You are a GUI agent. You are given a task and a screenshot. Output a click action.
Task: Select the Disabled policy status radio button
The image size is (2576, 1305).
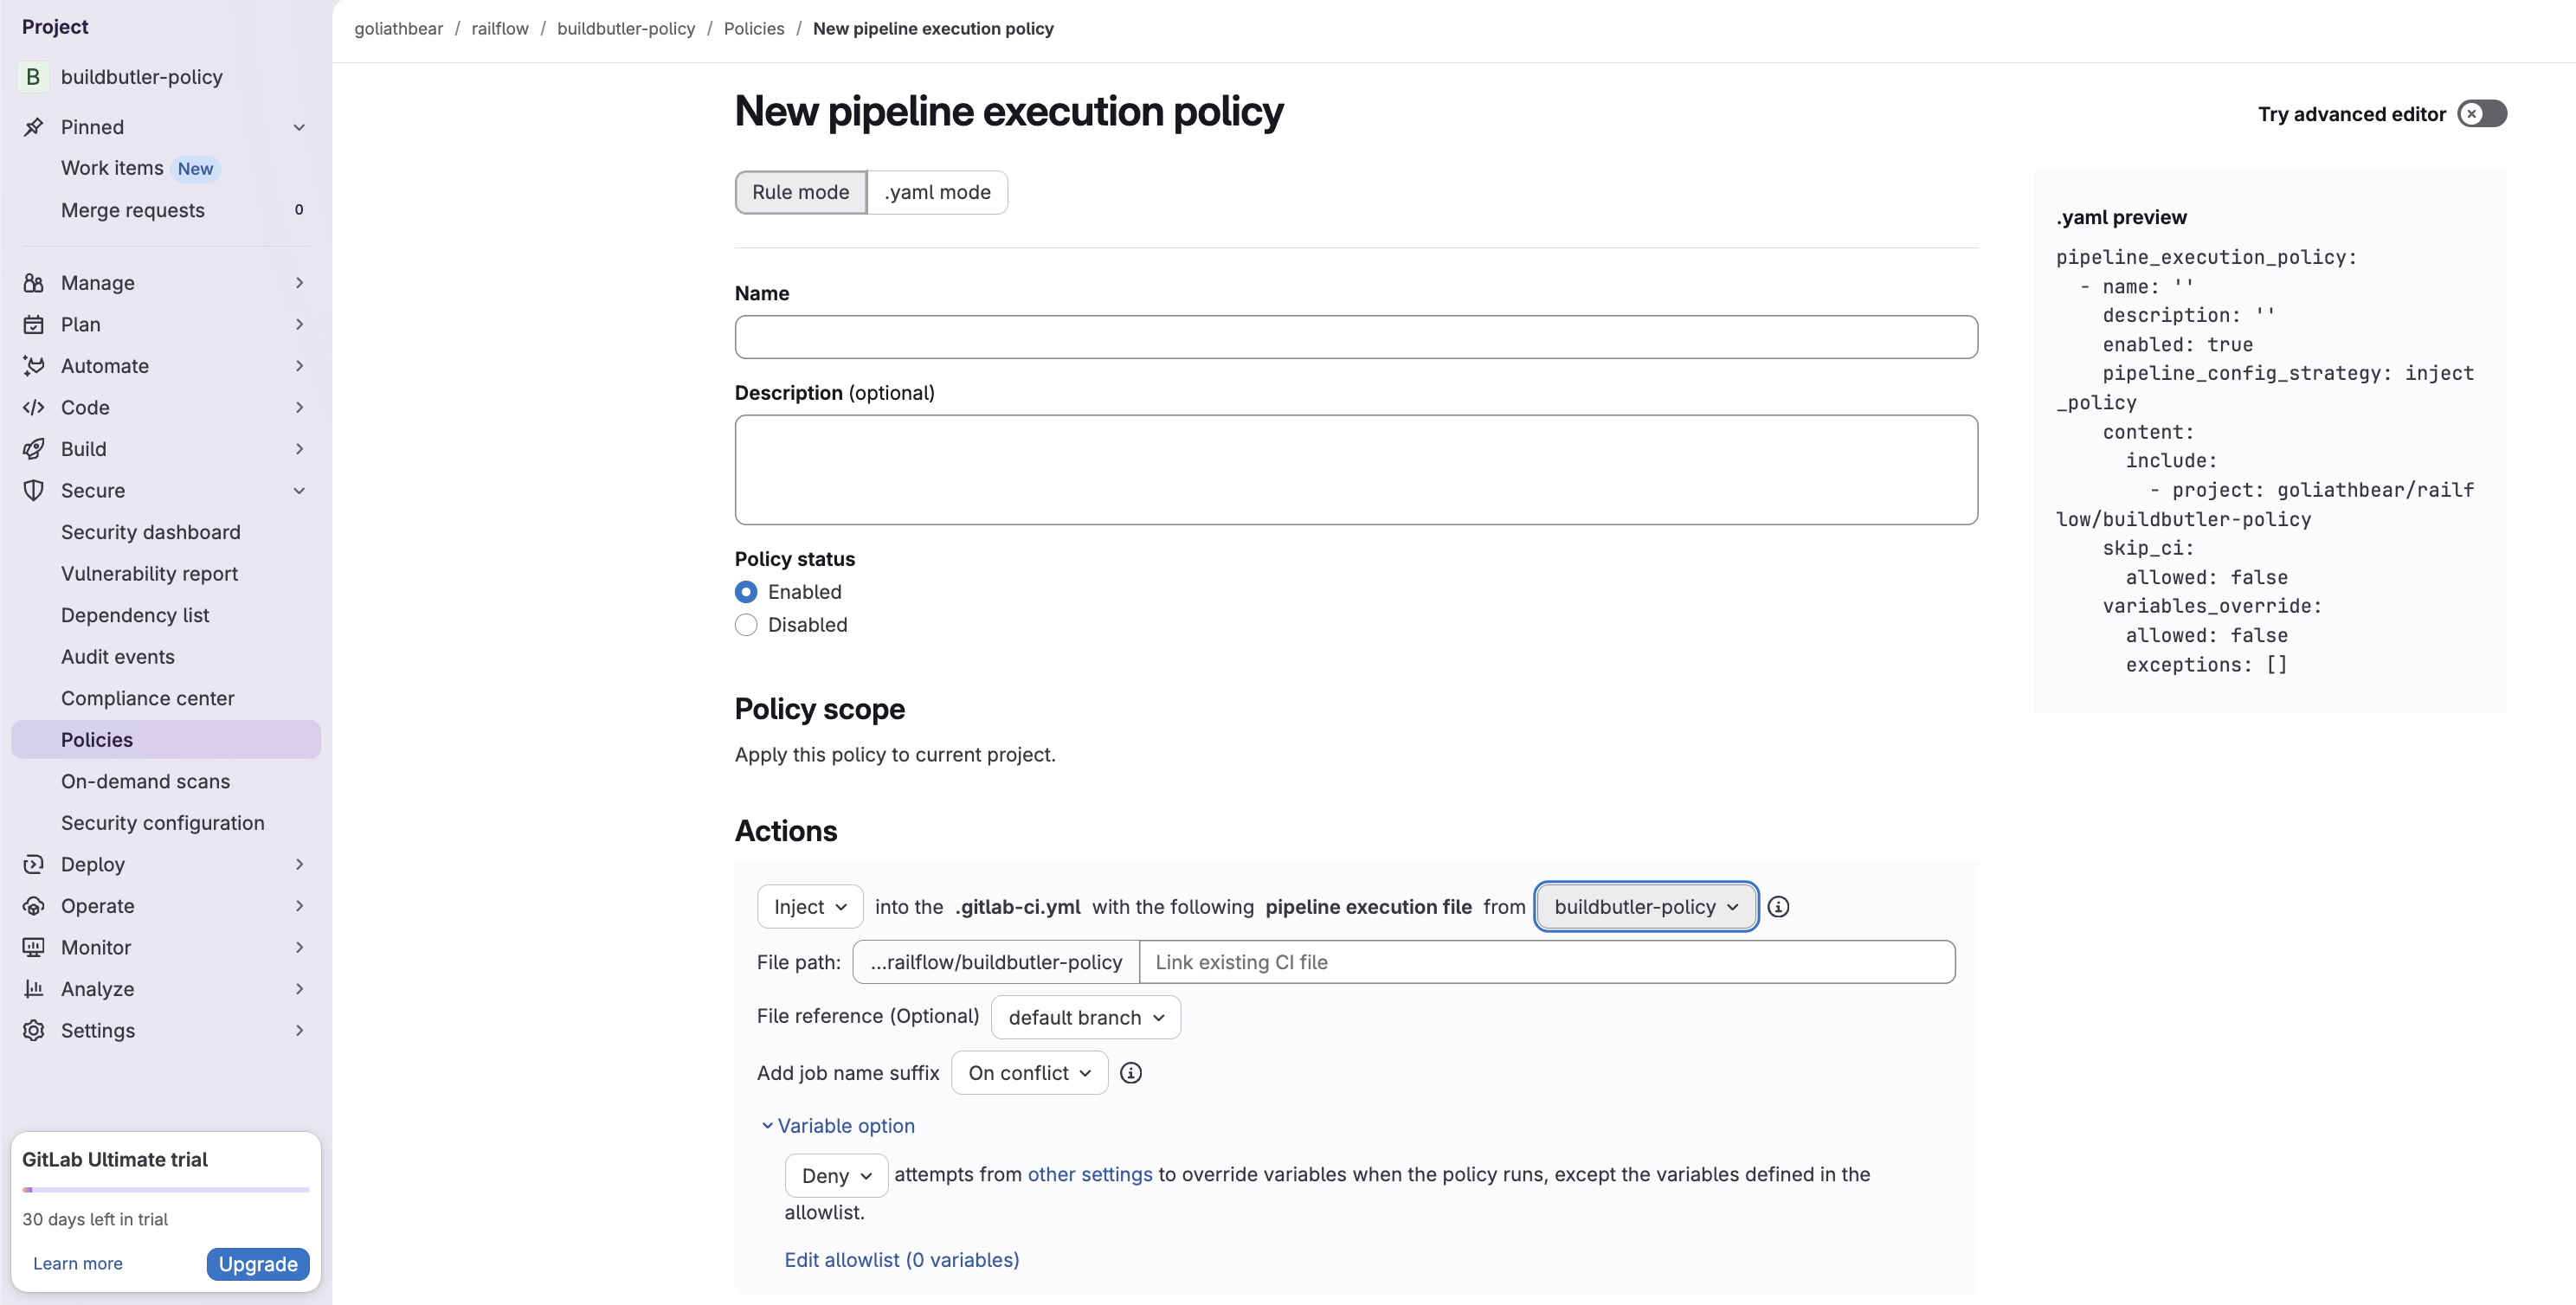pyautogui.click(x=746, y=624)
